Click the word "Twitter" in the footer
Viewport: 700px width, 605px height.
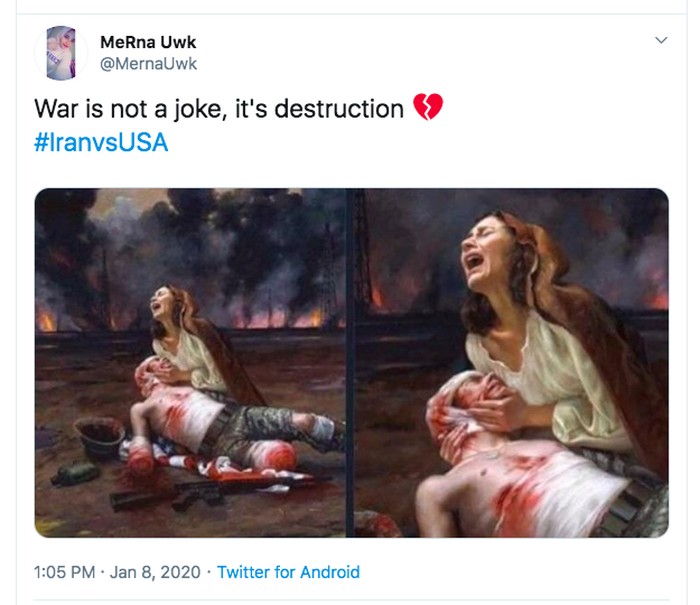(244, 573)
